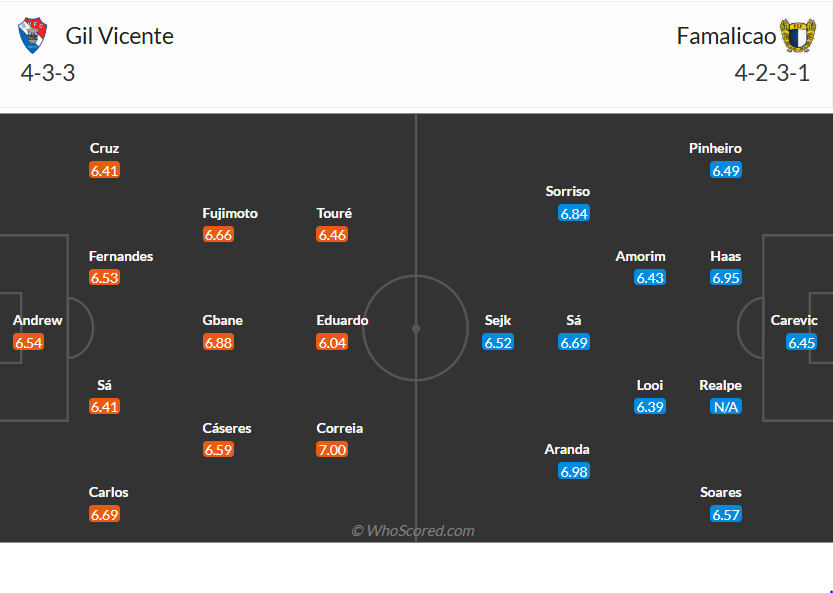Click the Gil Vicente club crest
Viewport: 833px width, 593px height.
[x=33, y=37]
